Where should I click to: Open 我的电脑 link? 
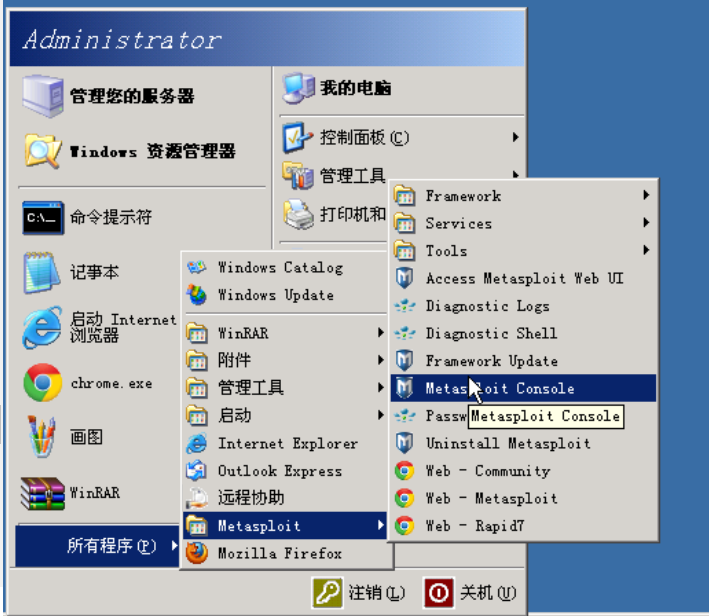355,88
